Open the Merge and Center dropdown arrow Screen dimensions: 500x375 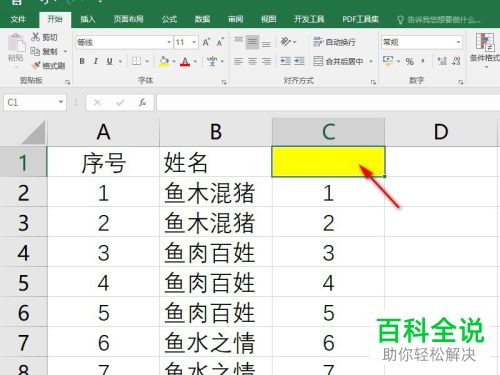pyautogui.click(x=371, y=62)
